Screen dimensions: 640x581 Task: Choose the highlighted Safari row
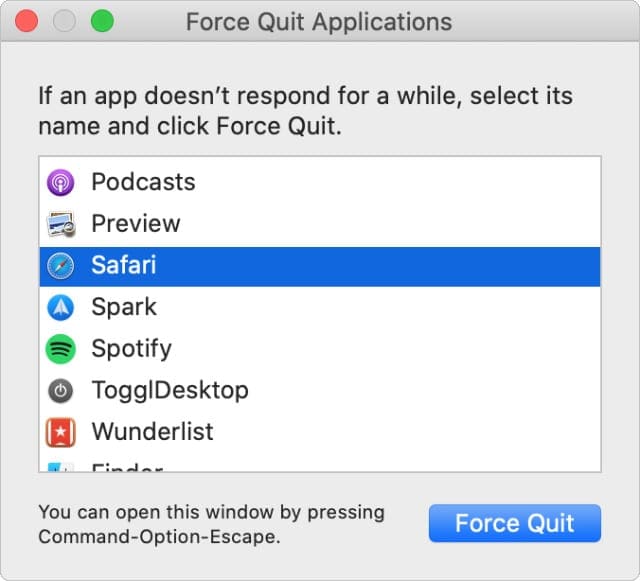click(124, 266)
